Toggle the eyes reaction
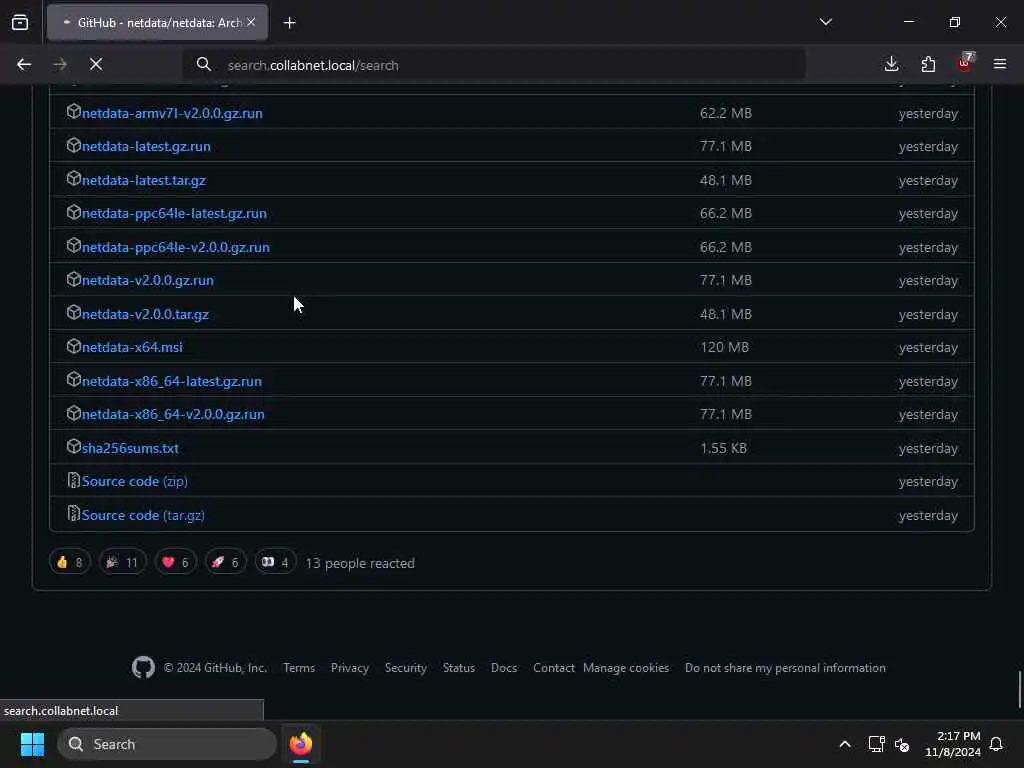This screenshot has height=768, width=1024. (276, 562)
